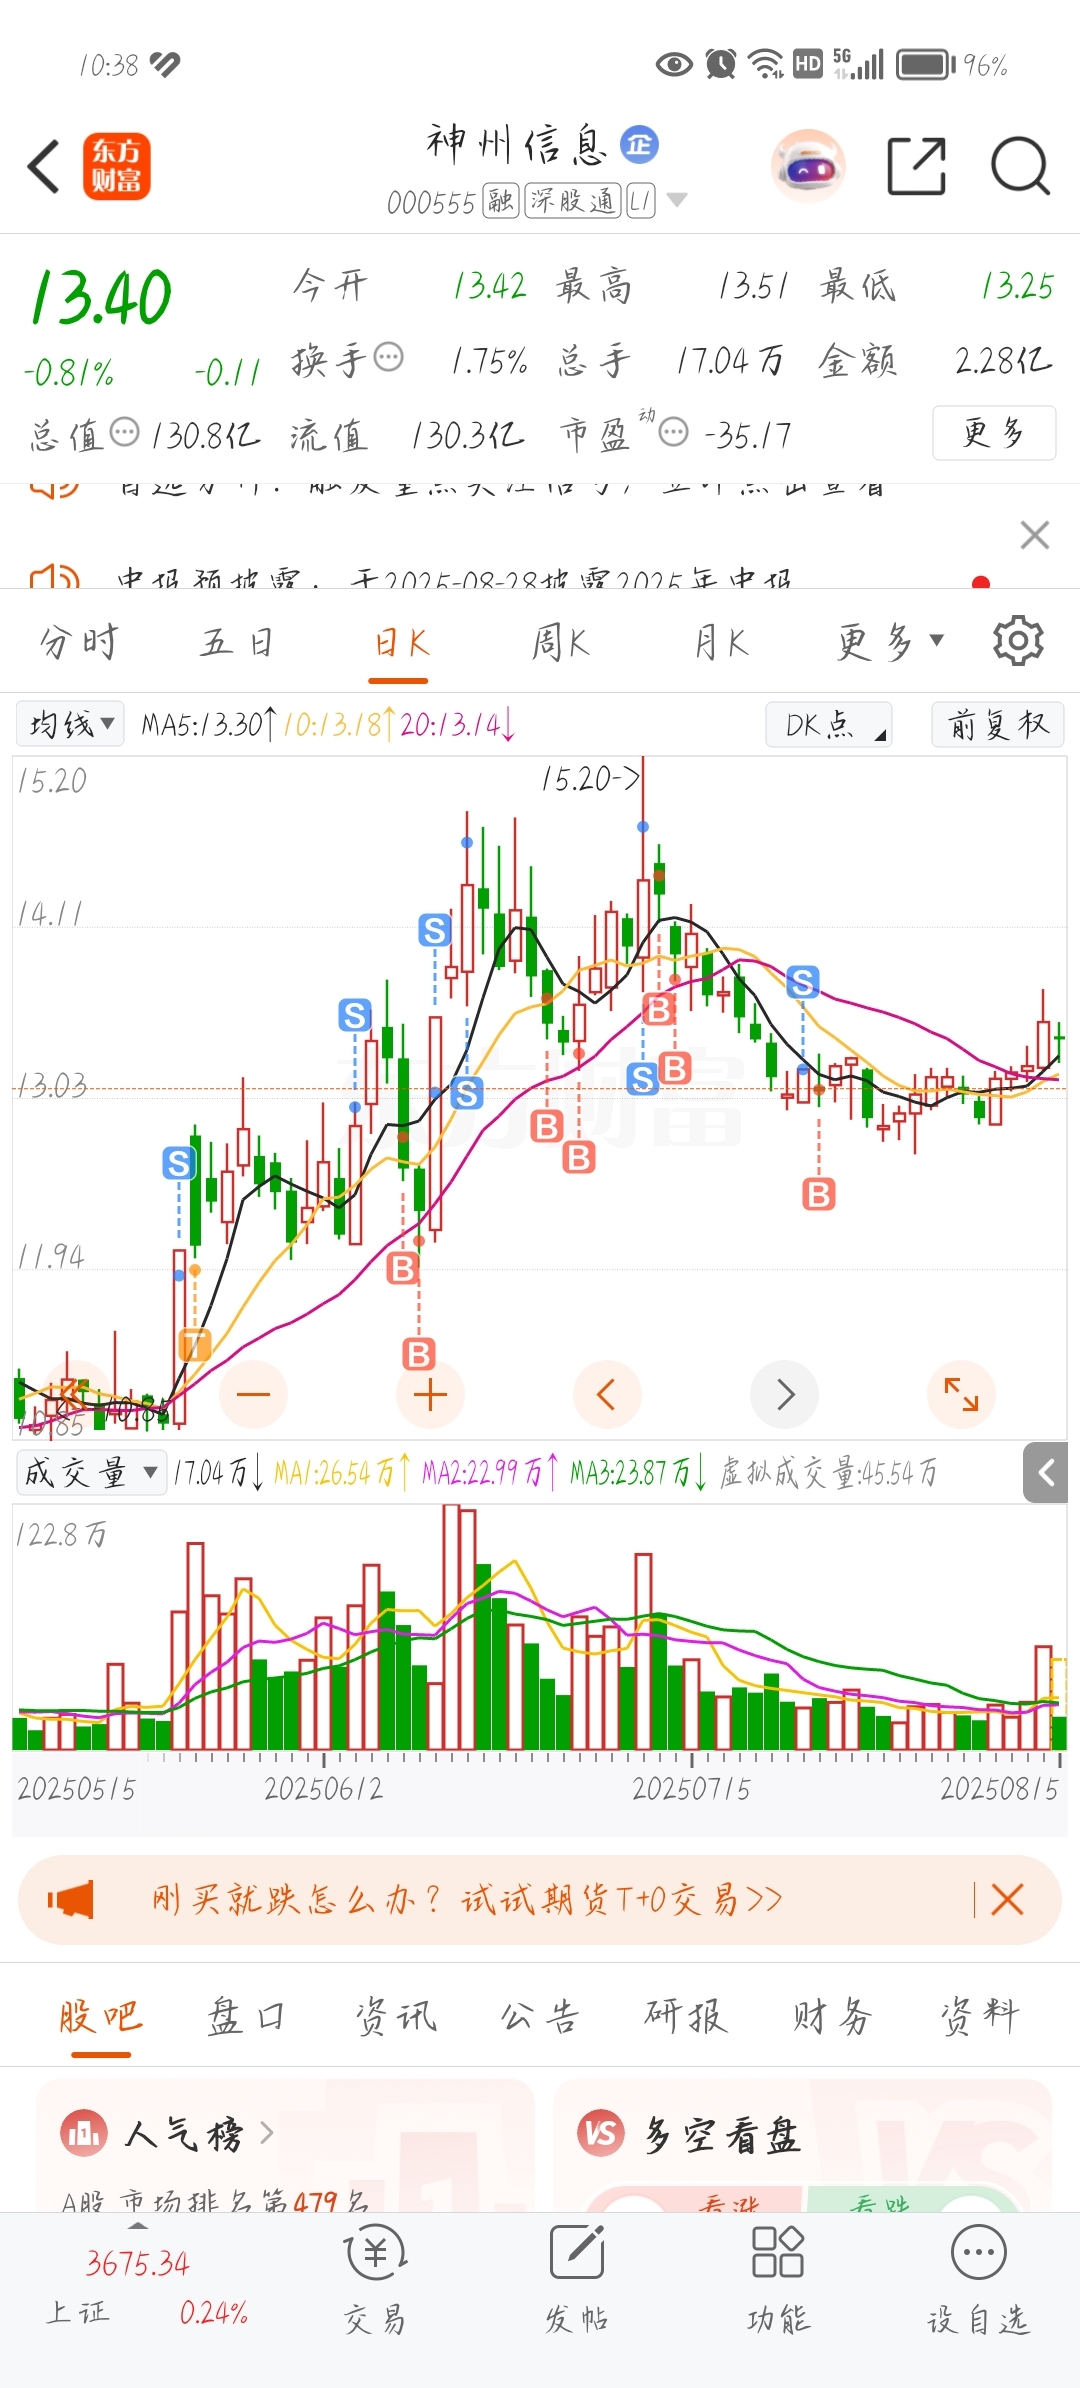Image resolution: width=1080 pixels, height=2388 pixels.
Task: Open the 盘口 tab
Action: click(x=246, y=2015)
